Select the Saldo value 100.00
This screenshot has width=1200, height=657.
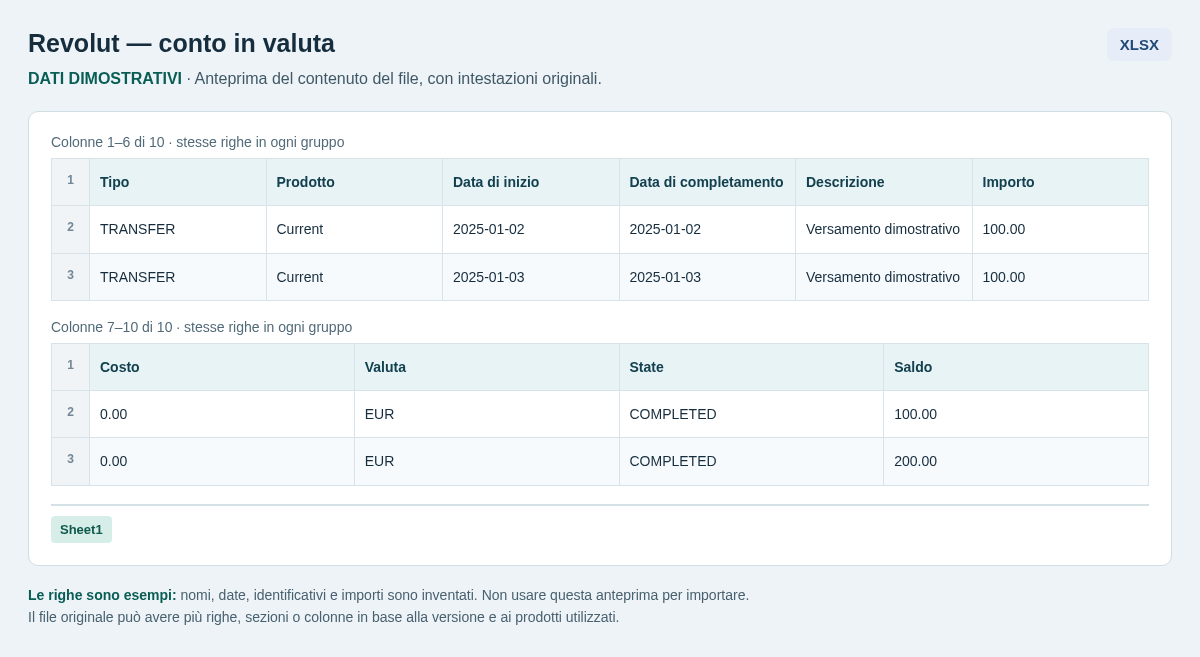(x=1016, y=414)
